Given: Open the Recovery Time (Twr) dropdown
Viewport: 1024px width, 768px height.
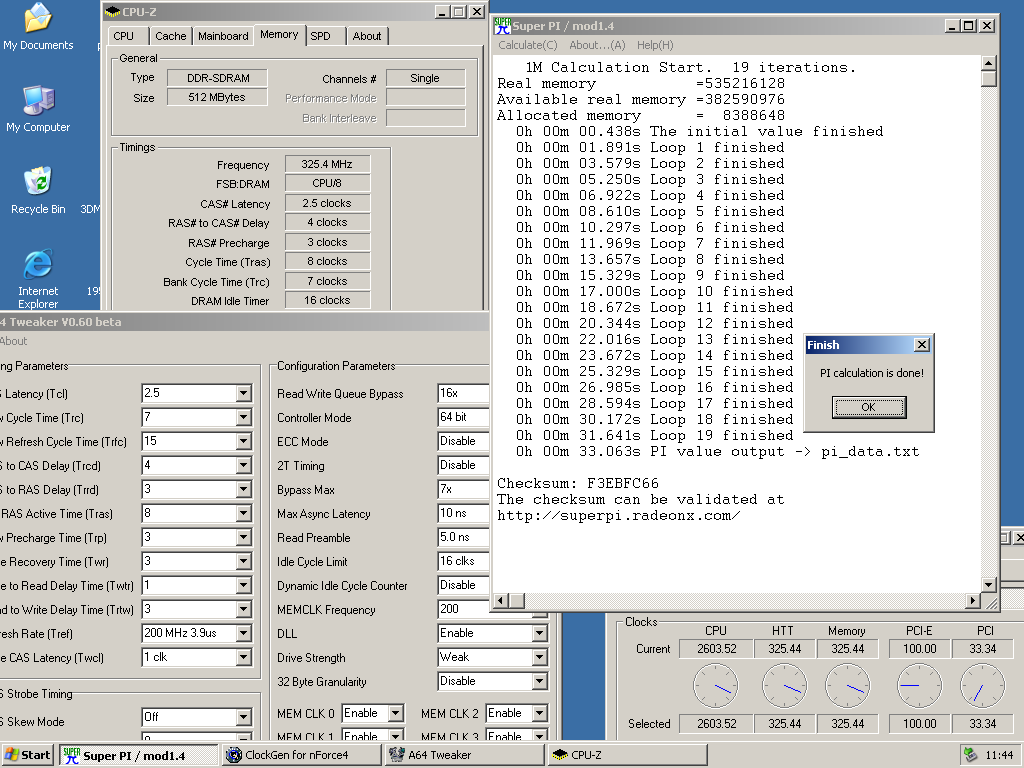Looking at the screenshot, I should pos(244,562).
